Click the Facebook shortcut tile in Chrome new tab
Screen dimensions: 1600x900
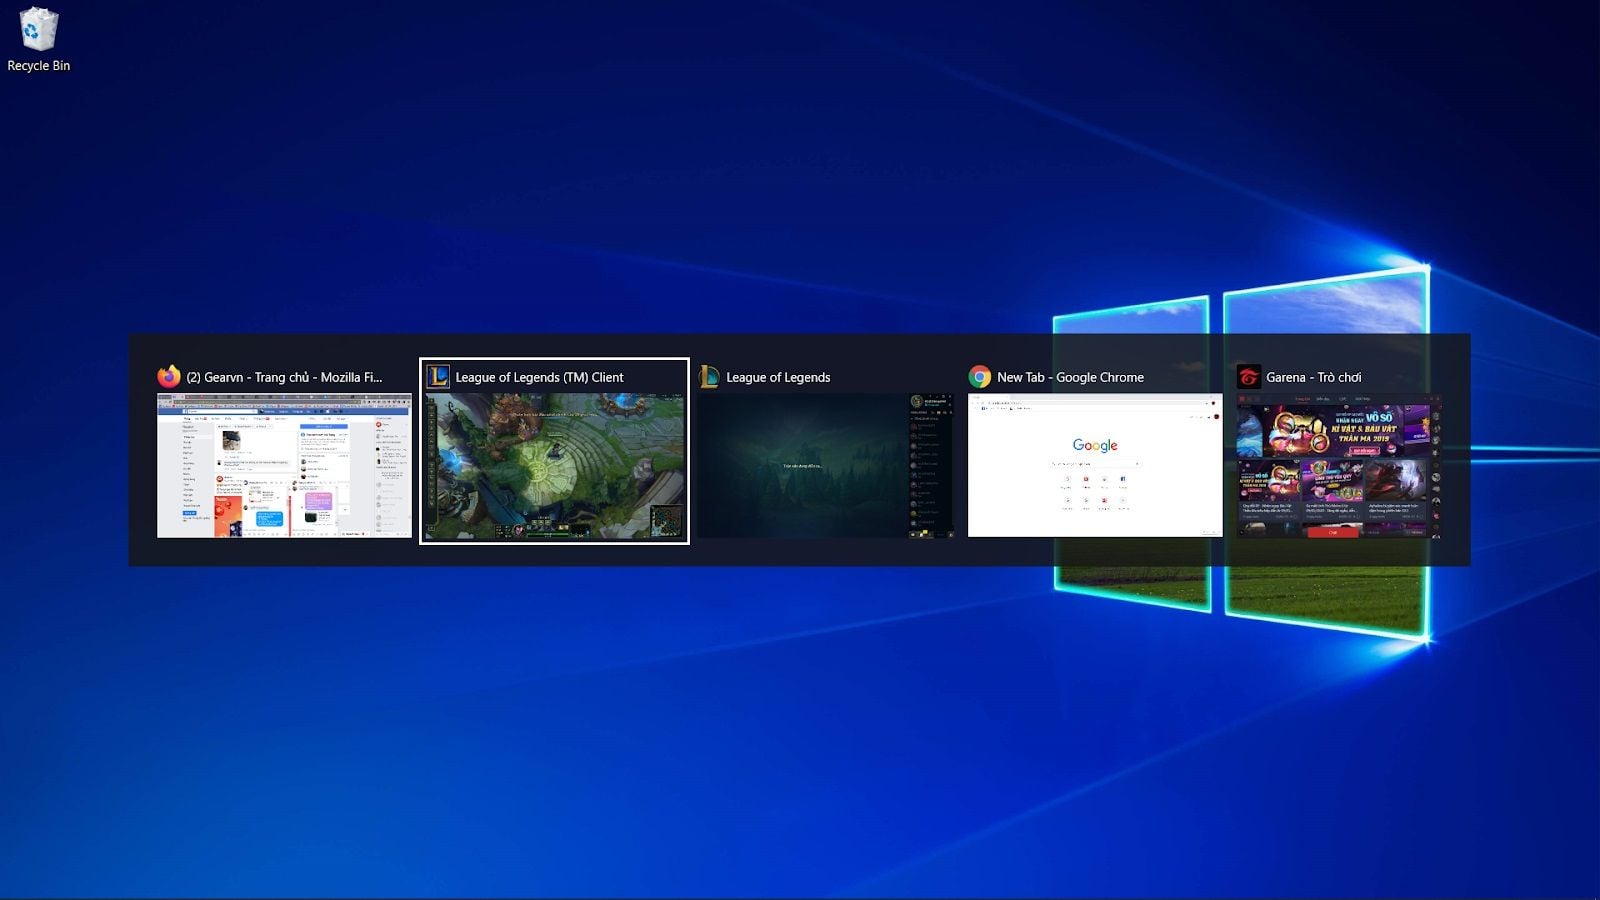coord(1123,479)
